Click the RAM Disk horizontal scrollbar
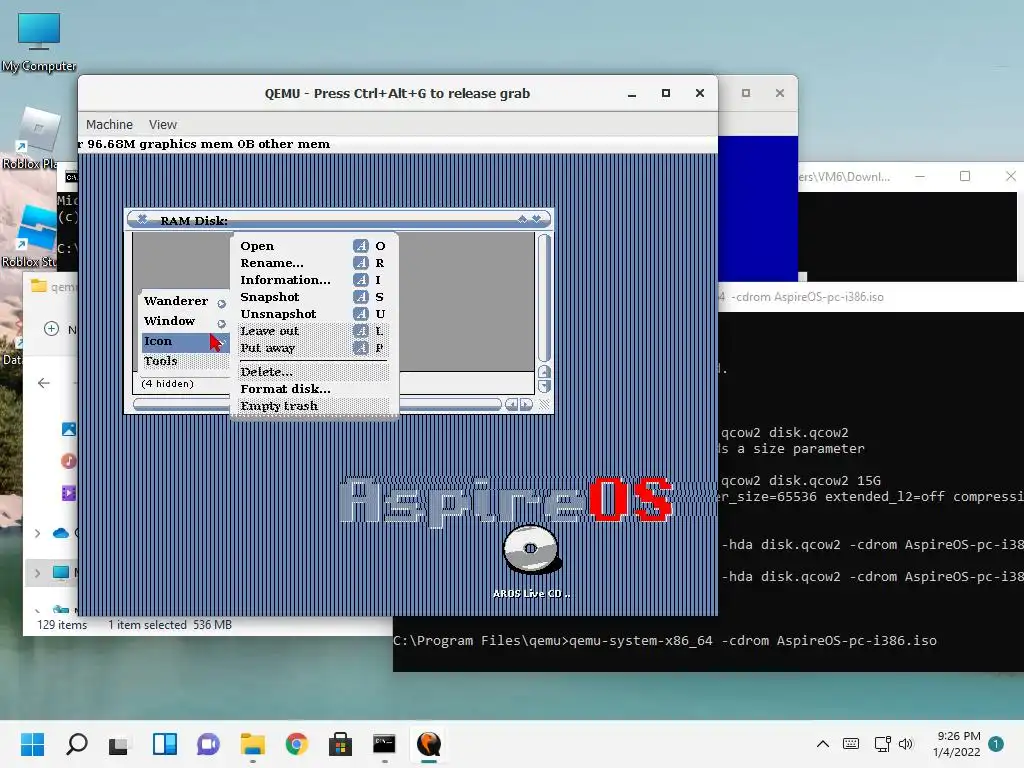This screenshot has height=768, width=1024. [317, 405]
